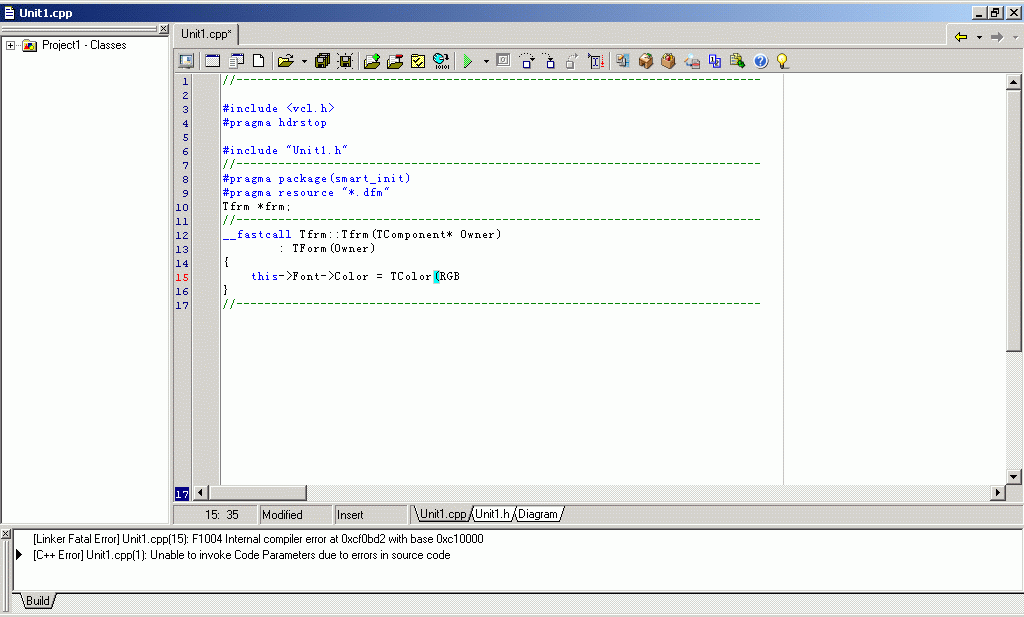Click the open package box icon
The width and height of the screenshot is (1024, 617).
pos(645,61)
